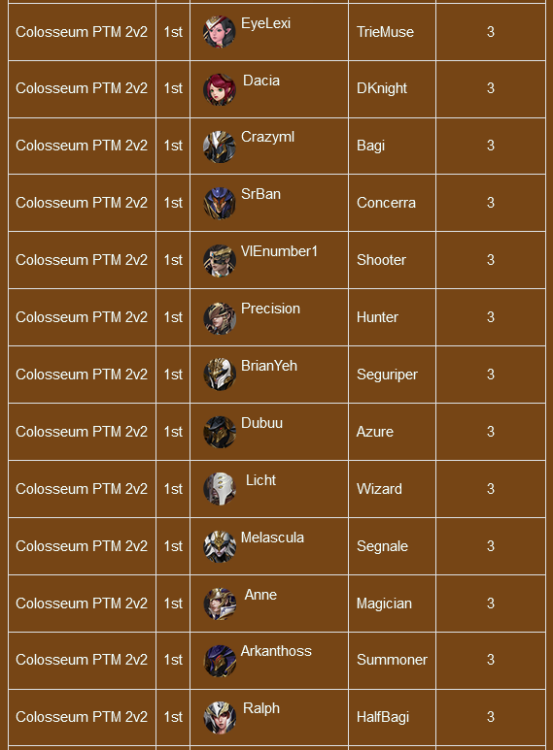Click the score 3 in Dubuu's row
The image size is (553, 750).
[490, 432]
